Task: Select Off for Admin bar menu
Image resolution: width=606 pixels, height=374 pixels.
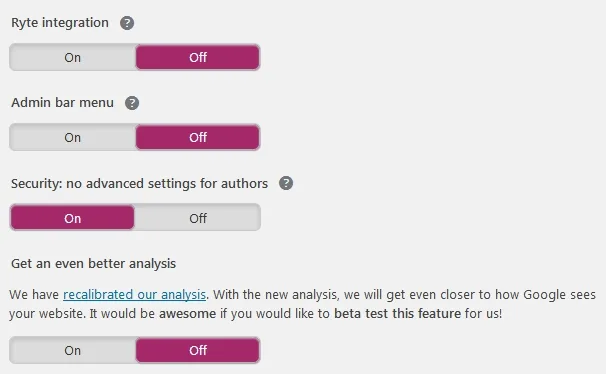Action: [197, 137]
